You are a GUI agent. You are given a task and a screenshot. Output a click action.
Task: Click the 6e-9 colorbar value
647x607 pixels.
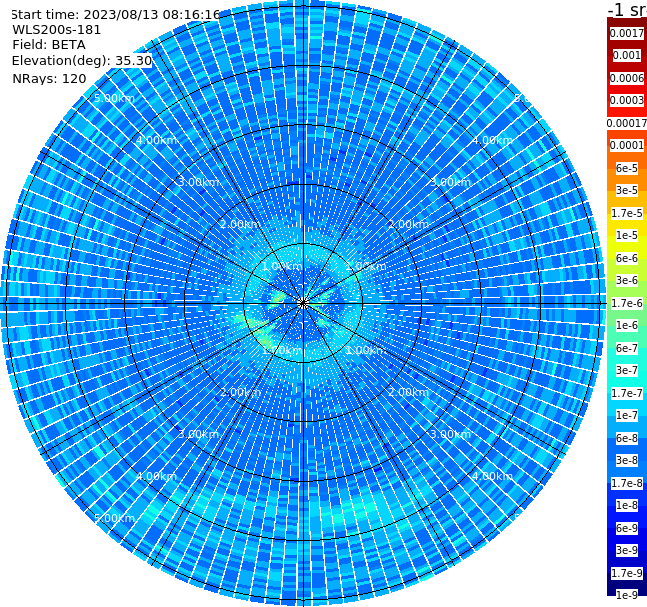click(627, 528)
